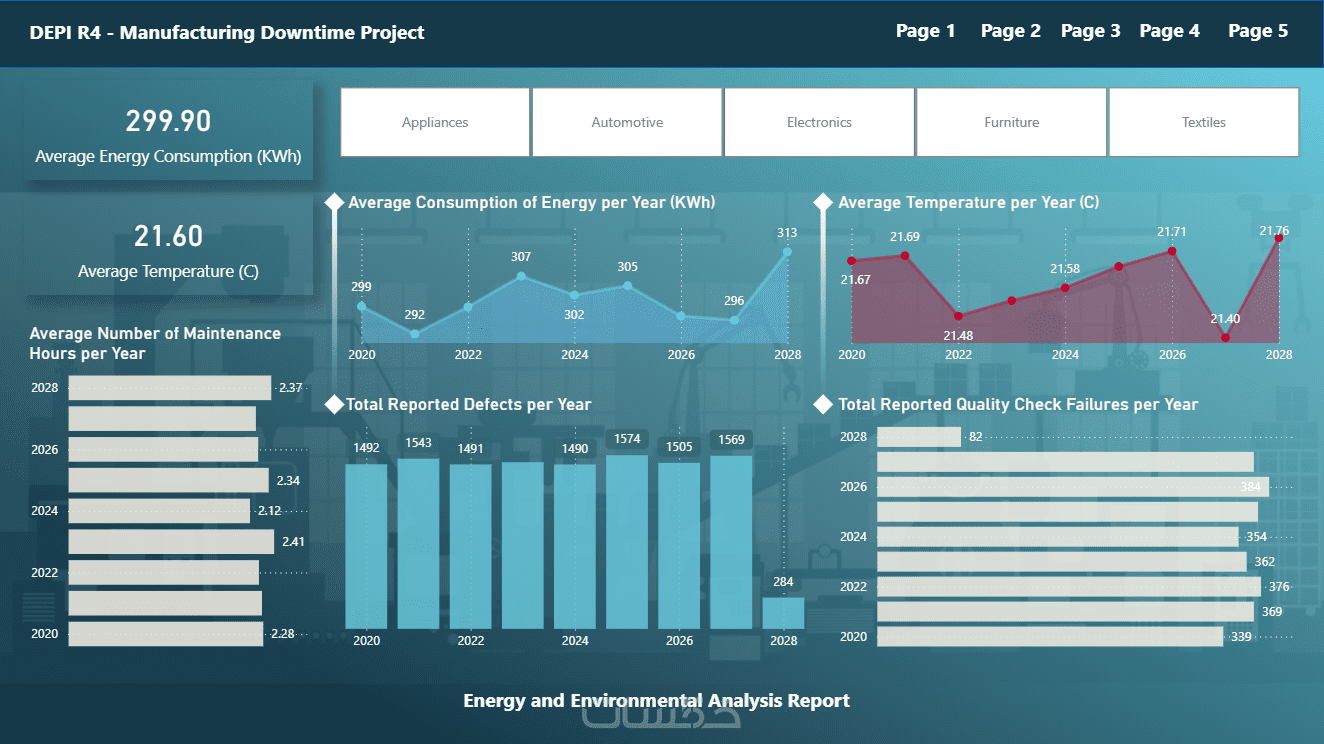Select the 2025 defects bar labeled 1574
Viewport: 1324px width, 744px height.
[627, 542]
